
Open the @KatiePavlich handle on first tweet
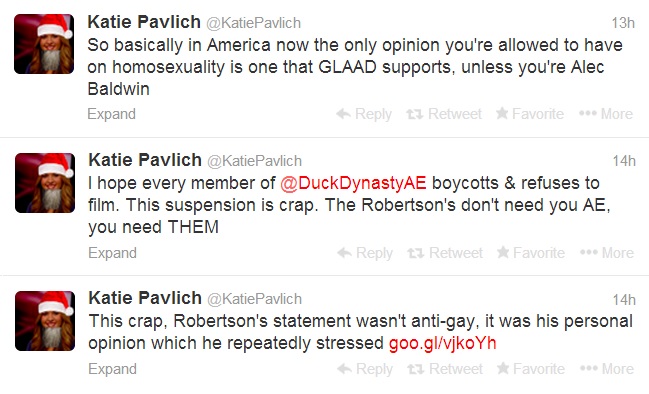[253, 23]
